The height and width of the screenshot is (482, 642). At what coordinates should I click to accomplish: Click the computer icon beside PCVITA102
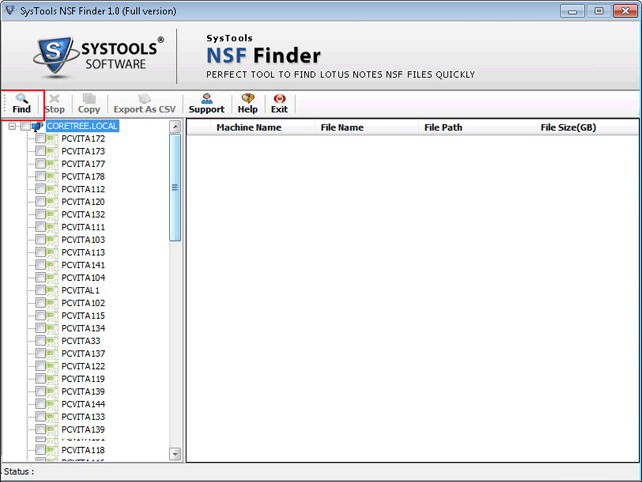click(52, 303)
